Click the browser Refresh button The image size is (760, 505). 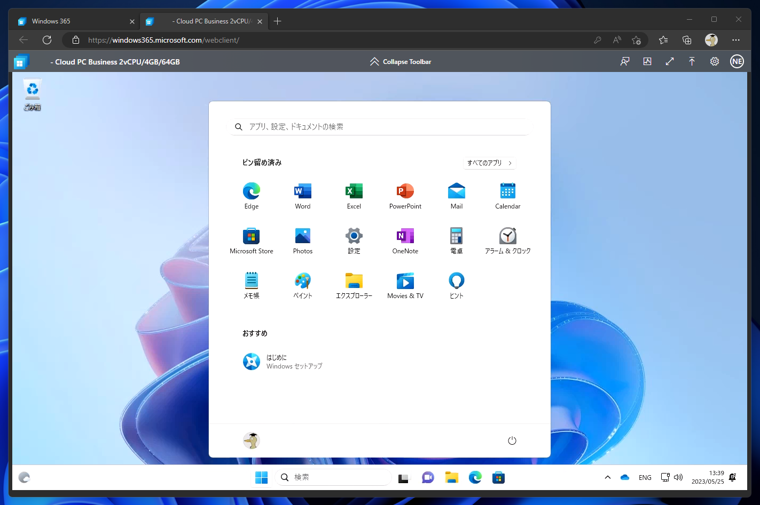click(47, 40)
